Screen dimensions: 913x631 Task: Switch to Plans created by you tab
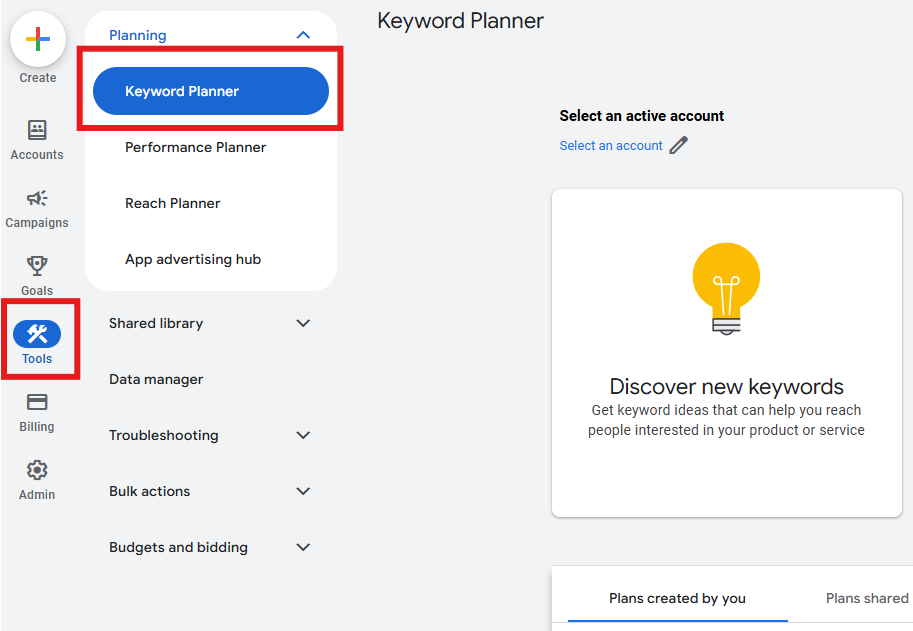point(677,598)
